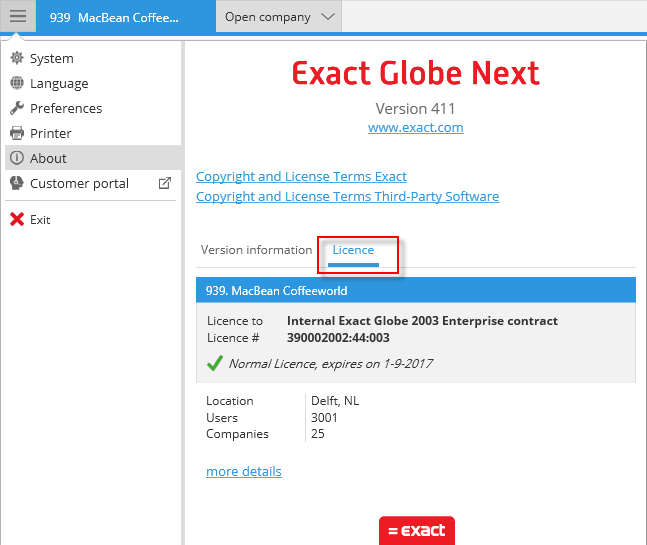This screenshot has width=647, height=545.
Task: Click the Delft, NL location value
Action: 335,401
